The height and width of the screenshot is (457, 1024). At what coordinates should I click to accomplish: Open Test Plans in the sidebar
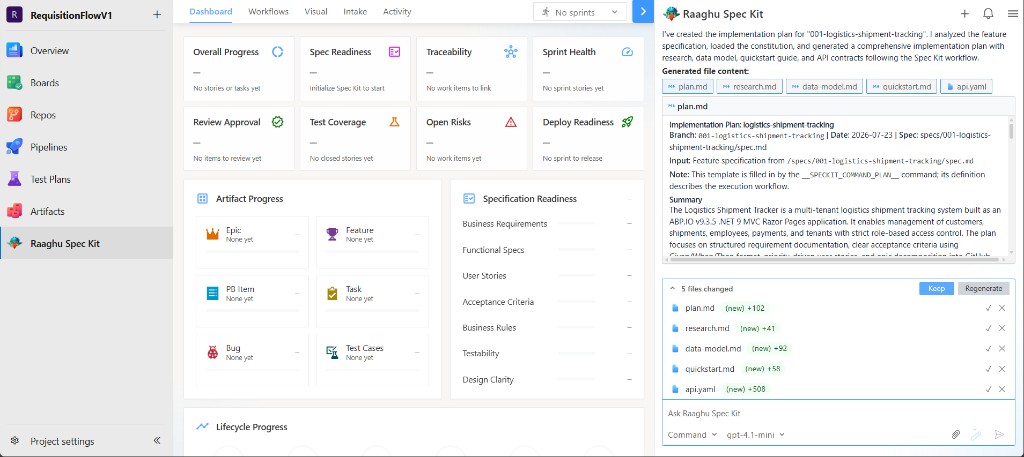tap(86, 179)
